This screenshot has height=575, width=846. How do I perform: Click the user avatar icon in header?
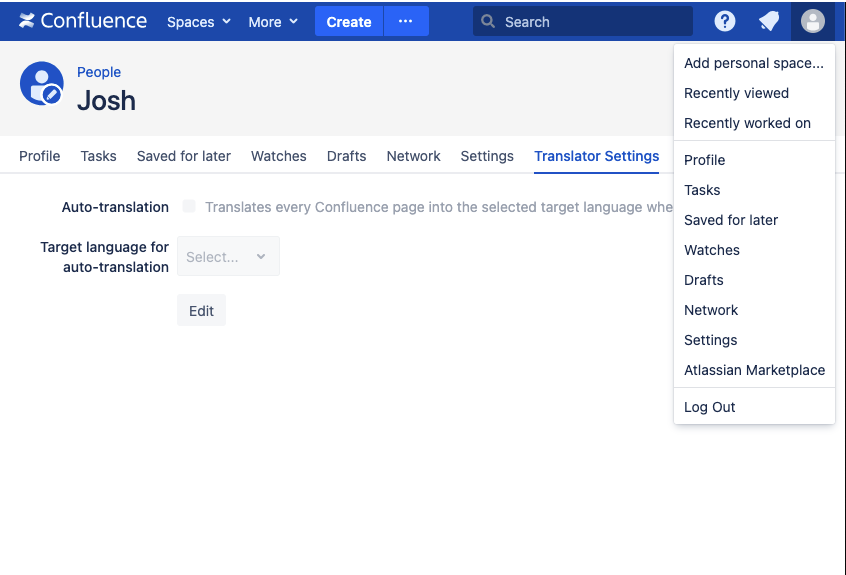click(x=813, y=21)
